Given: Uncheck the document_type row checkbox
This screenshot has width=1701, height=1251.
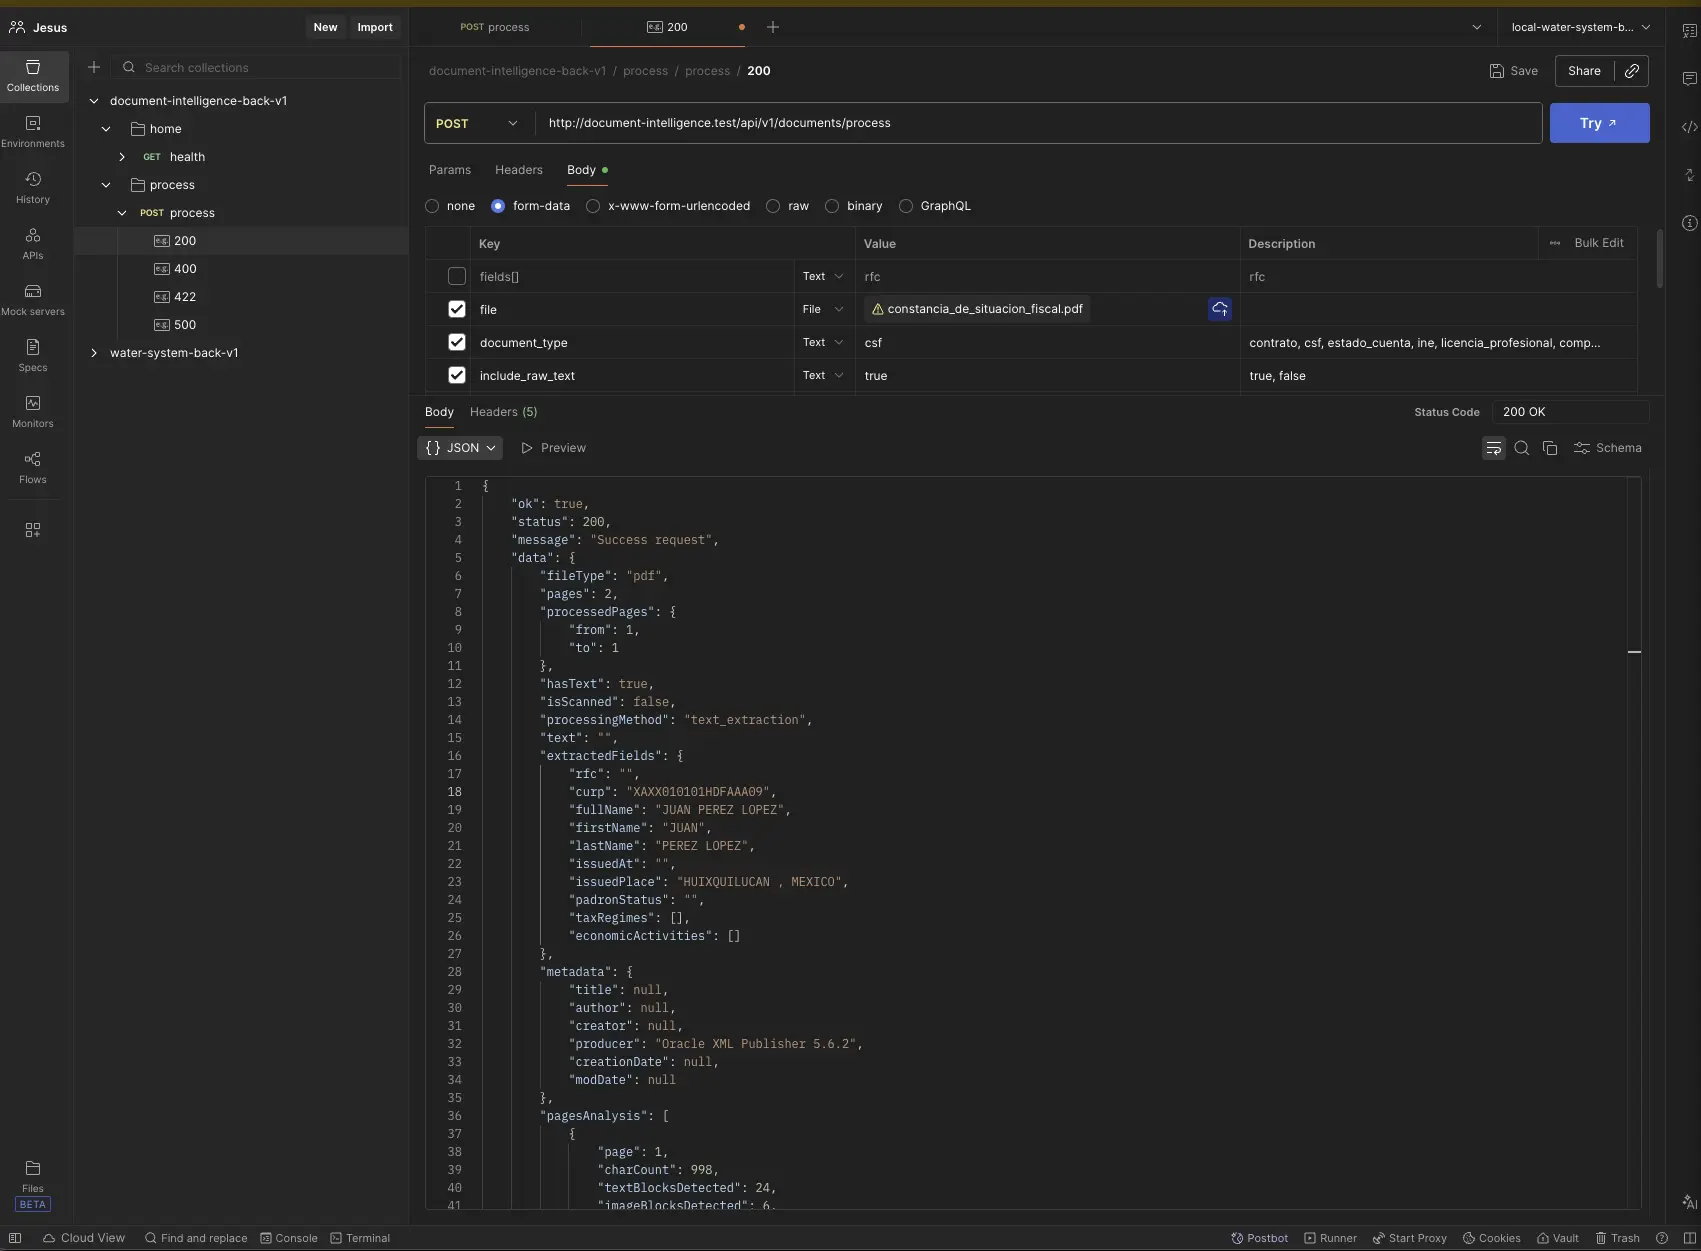Looking at the screenshot, I should (457, 342).
